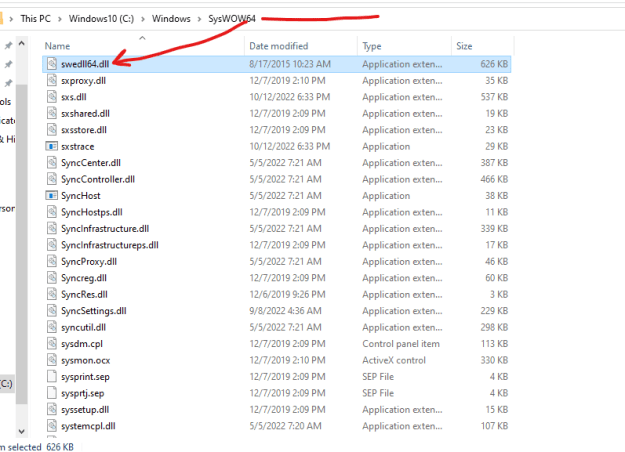Click the sxs.dll file icon
The width and height of the screenshot is (625, 452).
pyautogui.click(x=52, y=97)
